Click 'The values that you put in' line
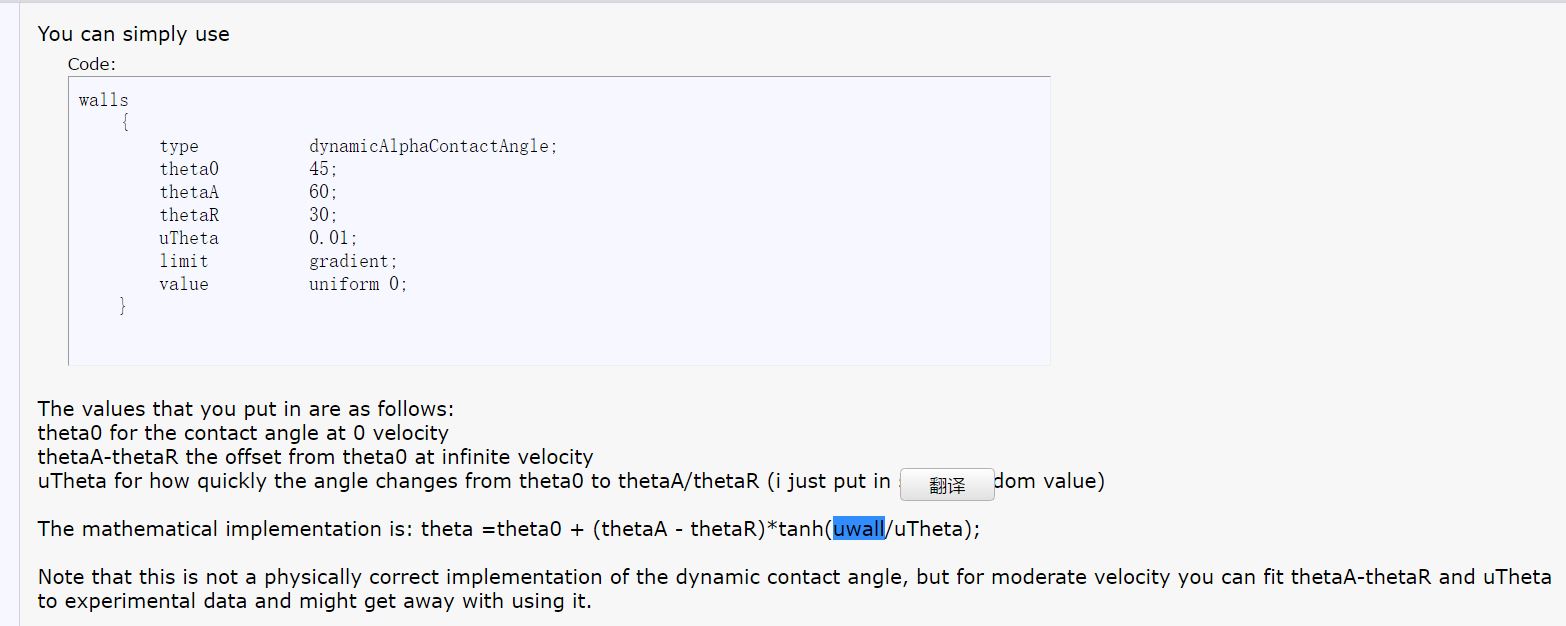 pyautogui.click(x=245, y=409)
